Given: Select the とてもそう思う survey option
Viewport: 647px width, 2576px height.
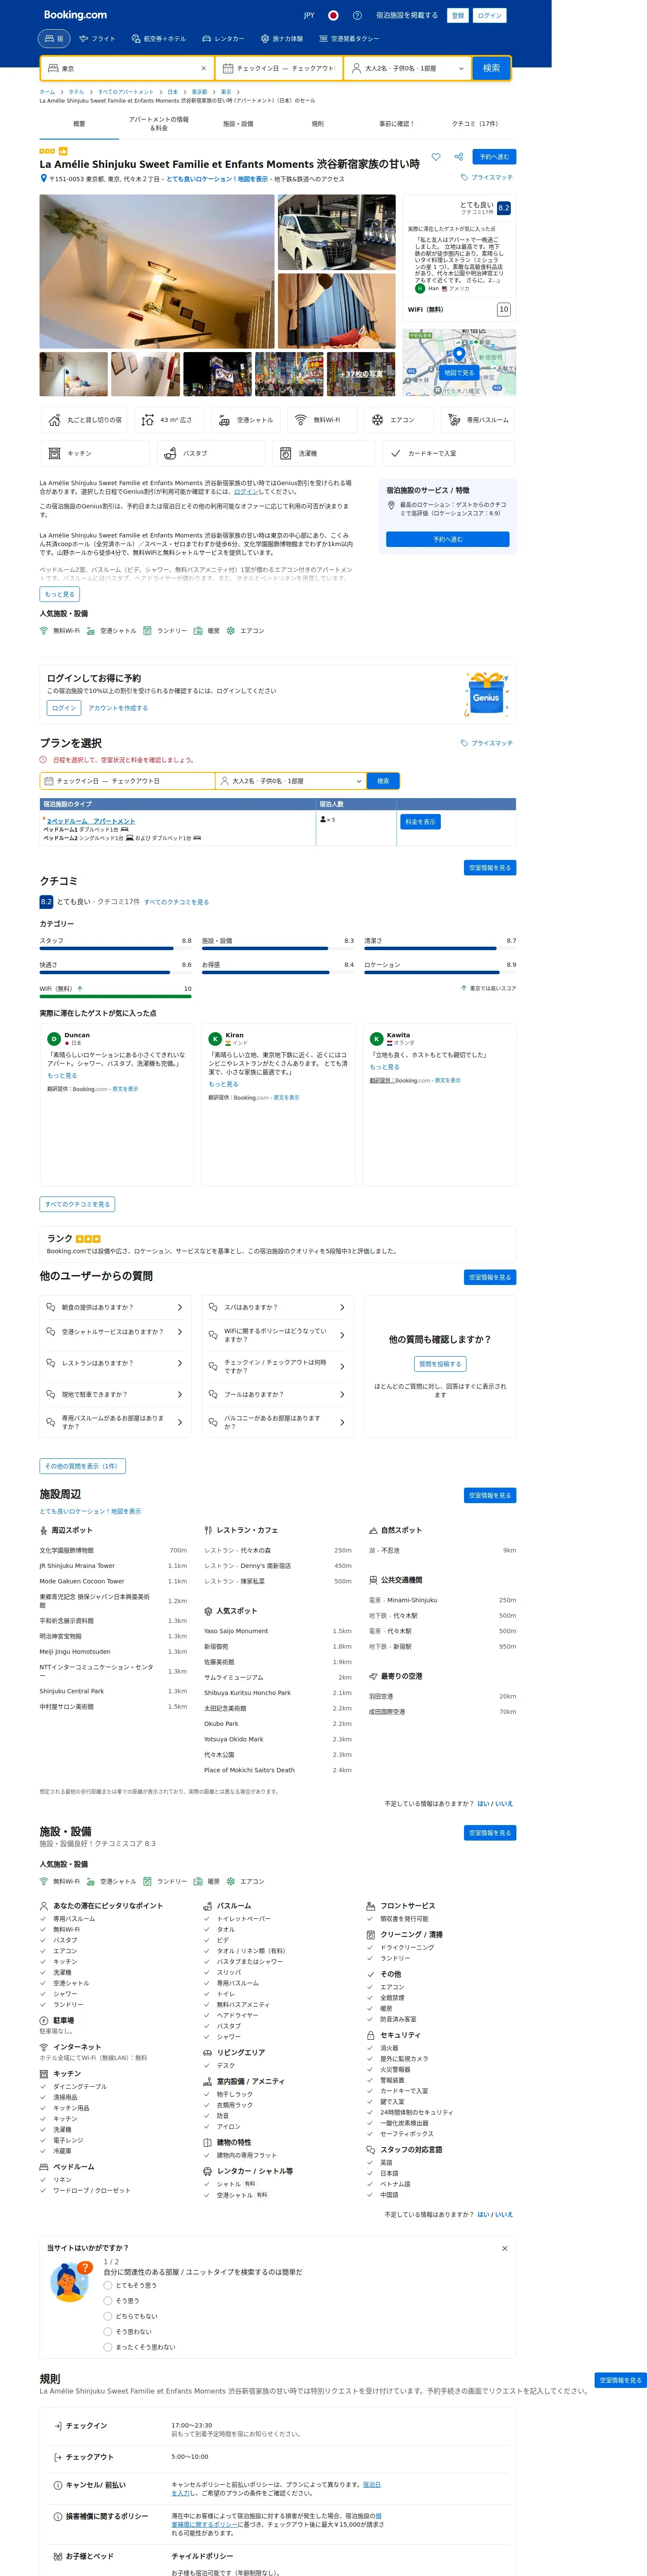Looking at the screenshot, I should point(108,2285).
